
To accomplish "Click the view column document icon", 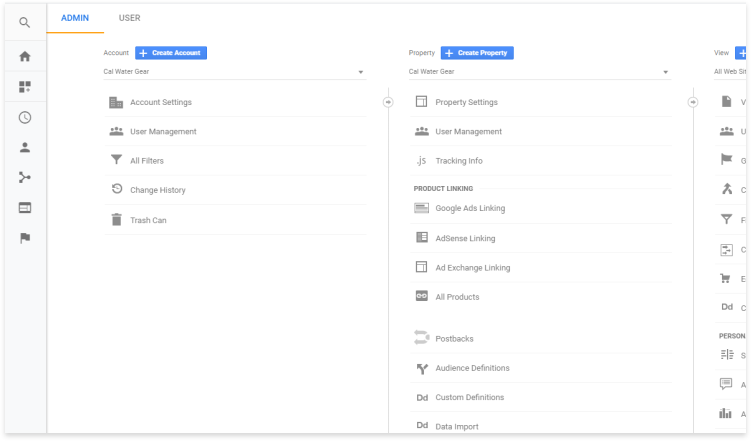I will coord(727,102).
